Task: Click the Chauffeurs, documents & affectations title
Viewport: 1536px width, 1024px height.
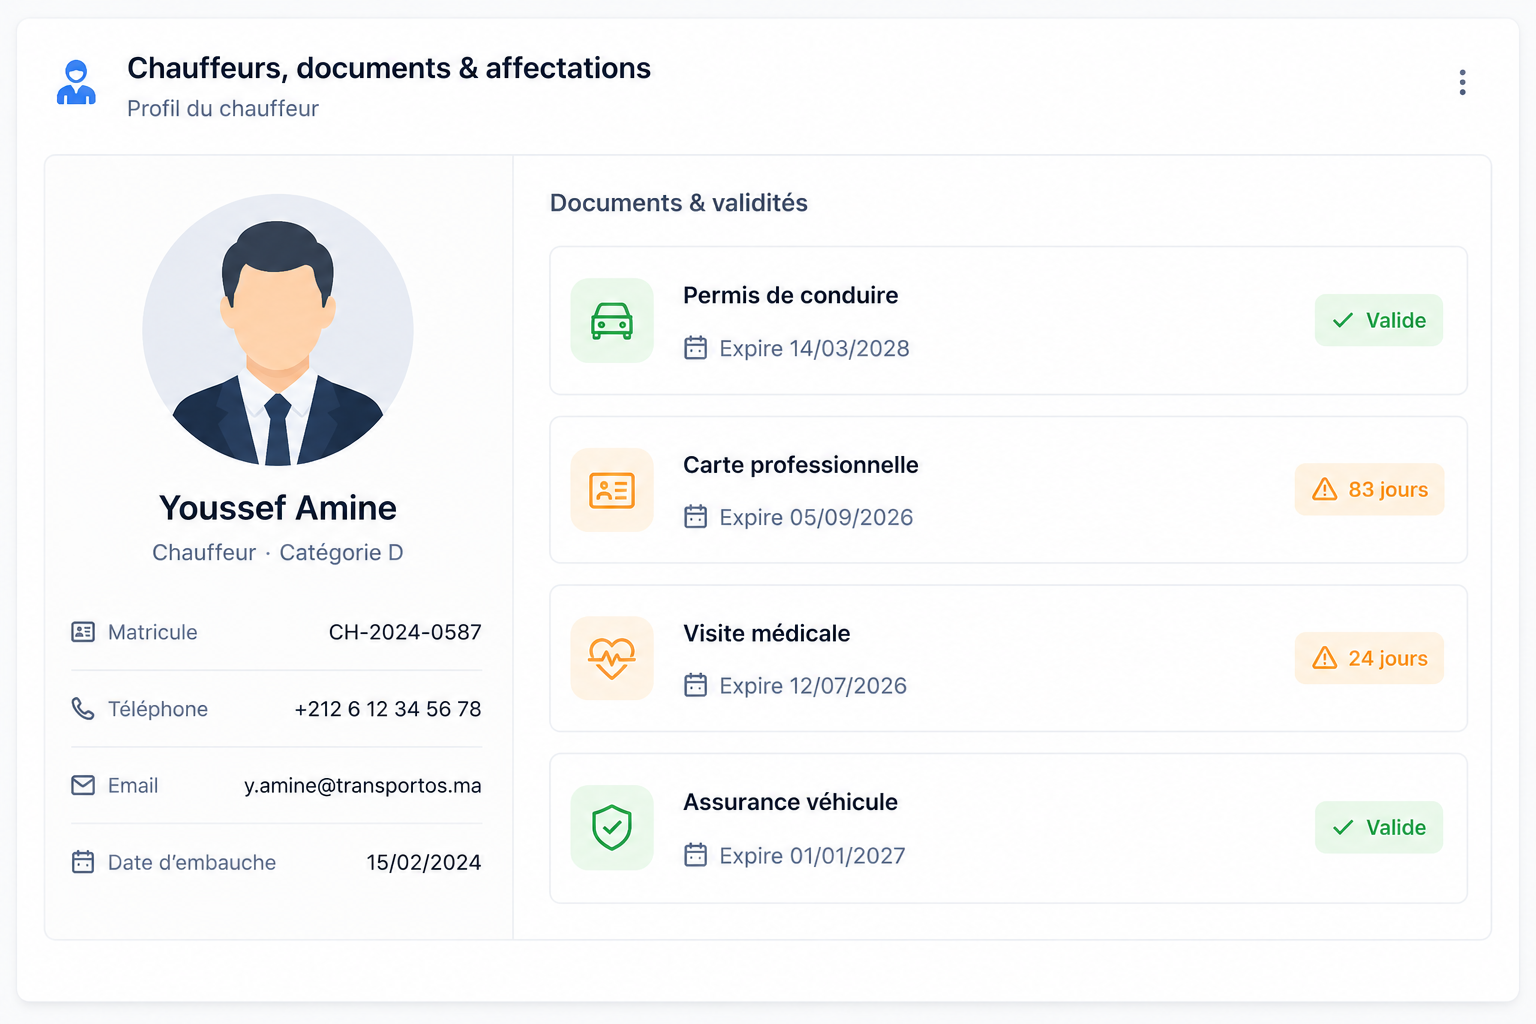Action: pyautogui.click(x=389, y=68)
